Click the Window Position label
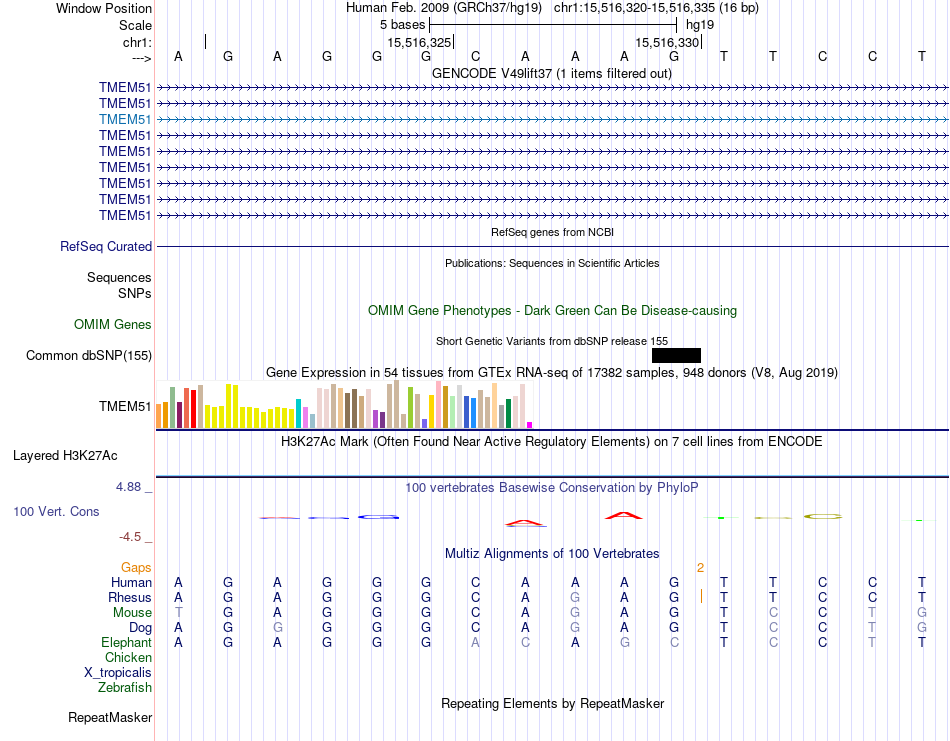The image size is (950, 741). (x=104, y=8)
